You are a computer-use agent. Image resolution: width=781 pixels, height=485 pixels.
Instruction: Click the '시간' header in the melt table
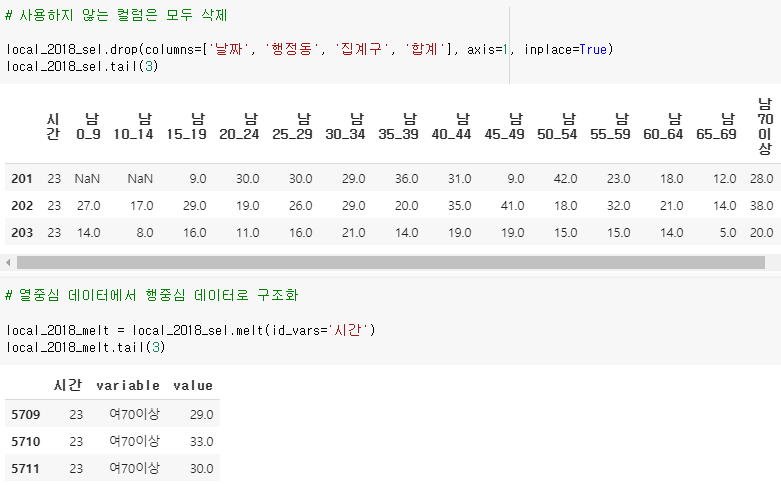pyautogui.click(x=68, y=385)
